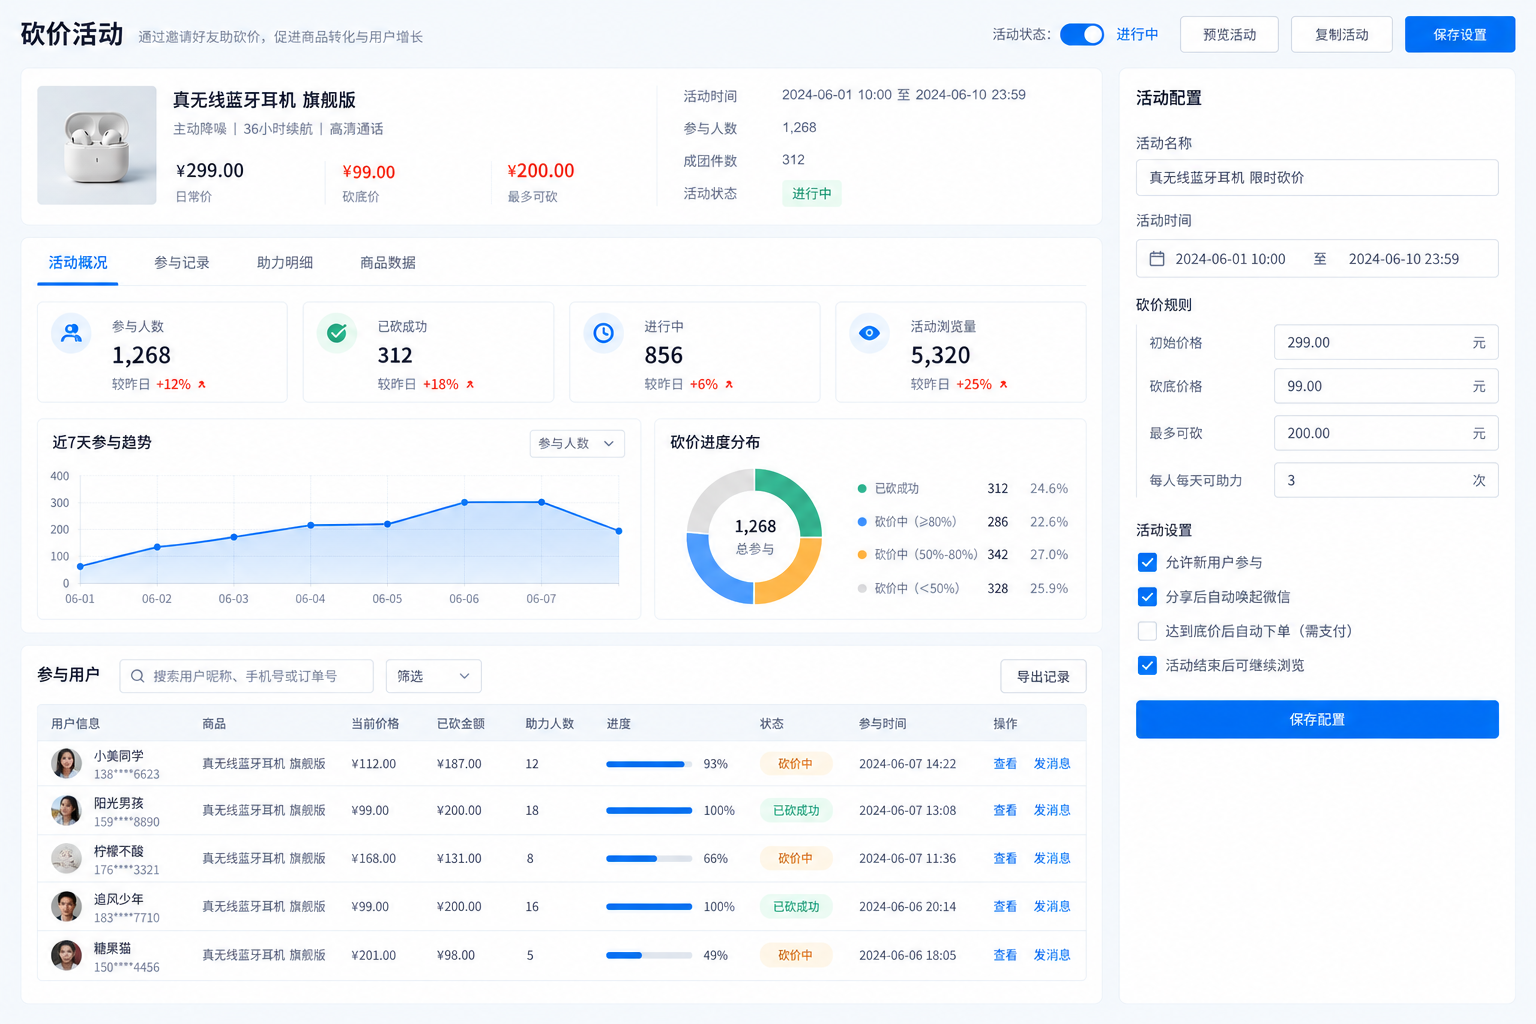Click 小美同学's avatar
Screen dimensions: 1536x1024
point(66,763)
